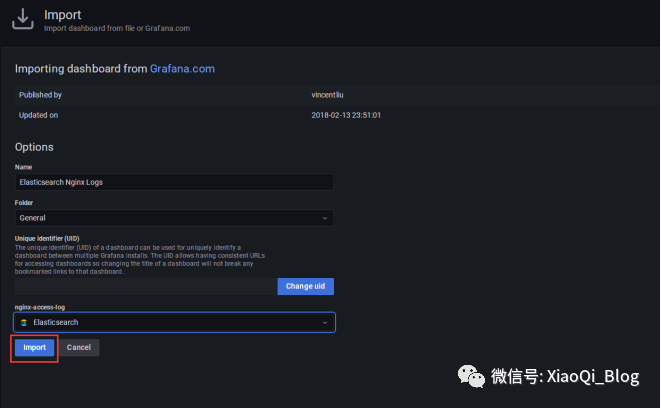Click the Published by label
This screenshot has width=661, height=408.
pos(40,95)
